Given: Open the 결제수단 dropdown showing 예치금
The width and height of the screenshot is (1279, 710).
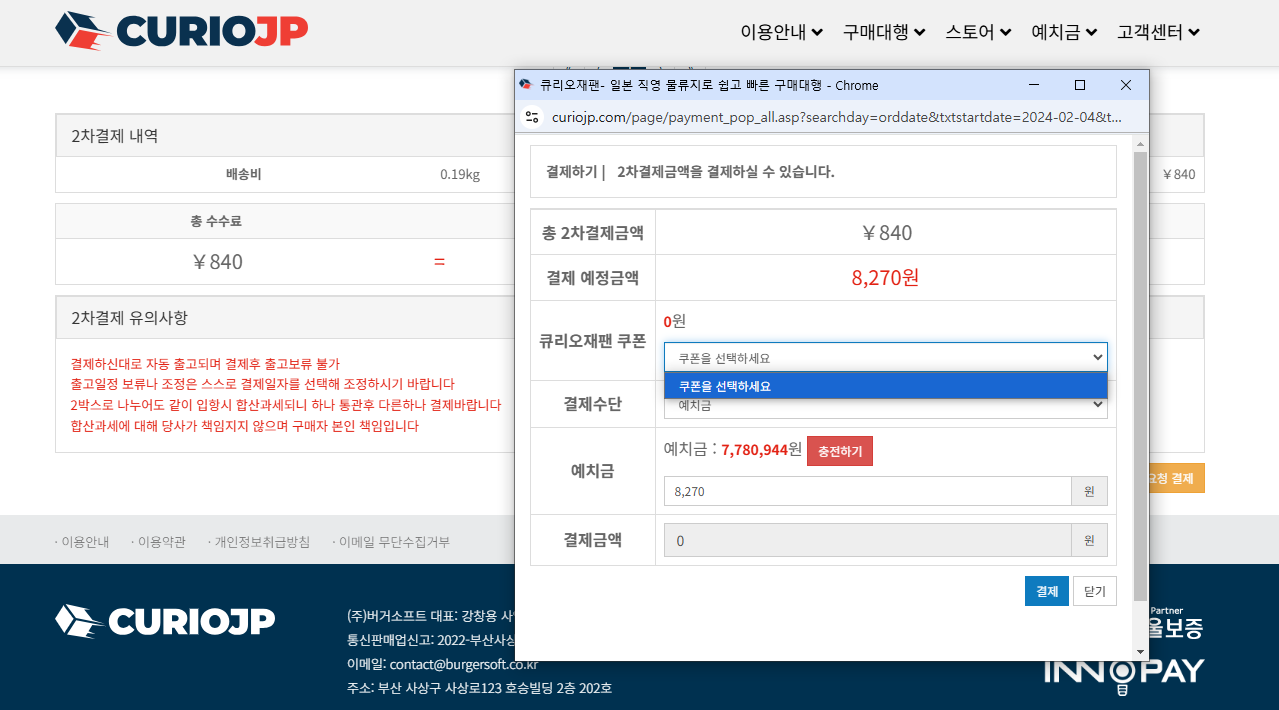Looking at the screenshot, I should tap(886, 405).
